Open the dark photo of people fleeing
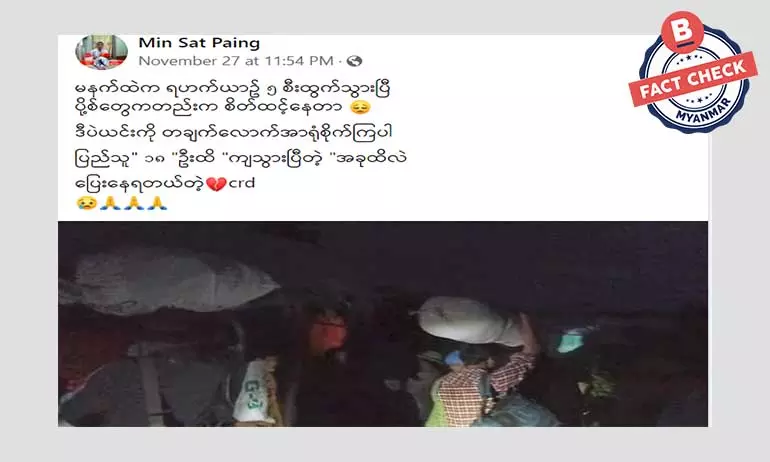 tap(383, 324)
